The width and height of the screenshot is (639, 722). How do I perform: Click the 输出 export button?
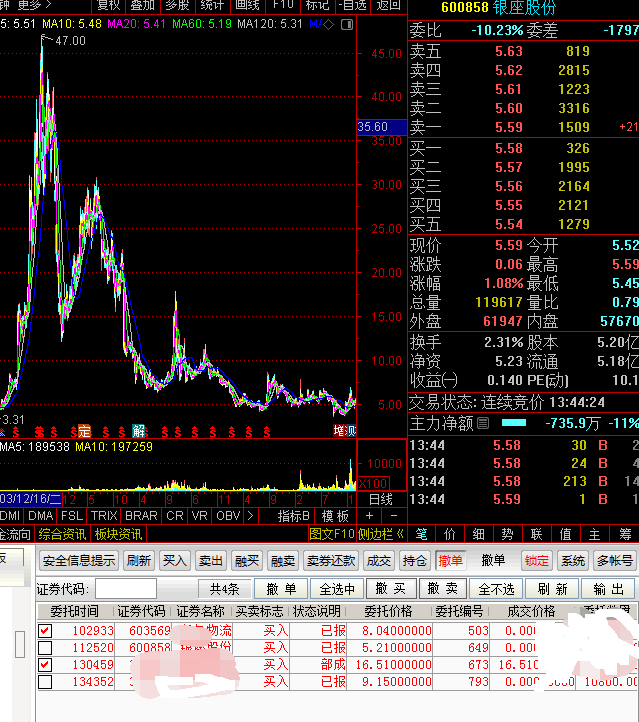tap(609, 589)
